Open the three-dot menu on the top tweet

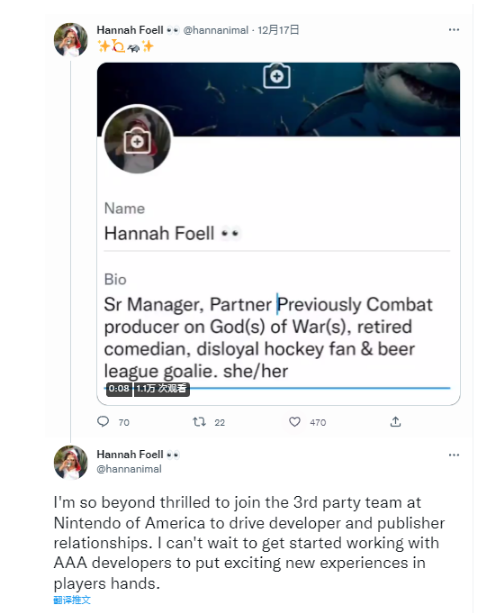click(x=454, y=30)
